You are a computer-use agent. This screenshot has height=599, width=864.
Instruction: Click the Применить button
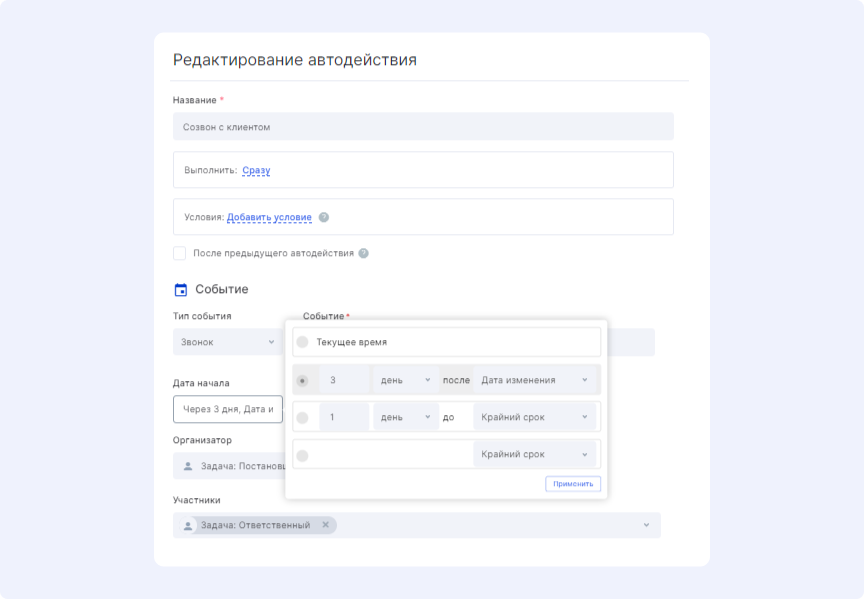pyautogui.click(x=573, y=484)
